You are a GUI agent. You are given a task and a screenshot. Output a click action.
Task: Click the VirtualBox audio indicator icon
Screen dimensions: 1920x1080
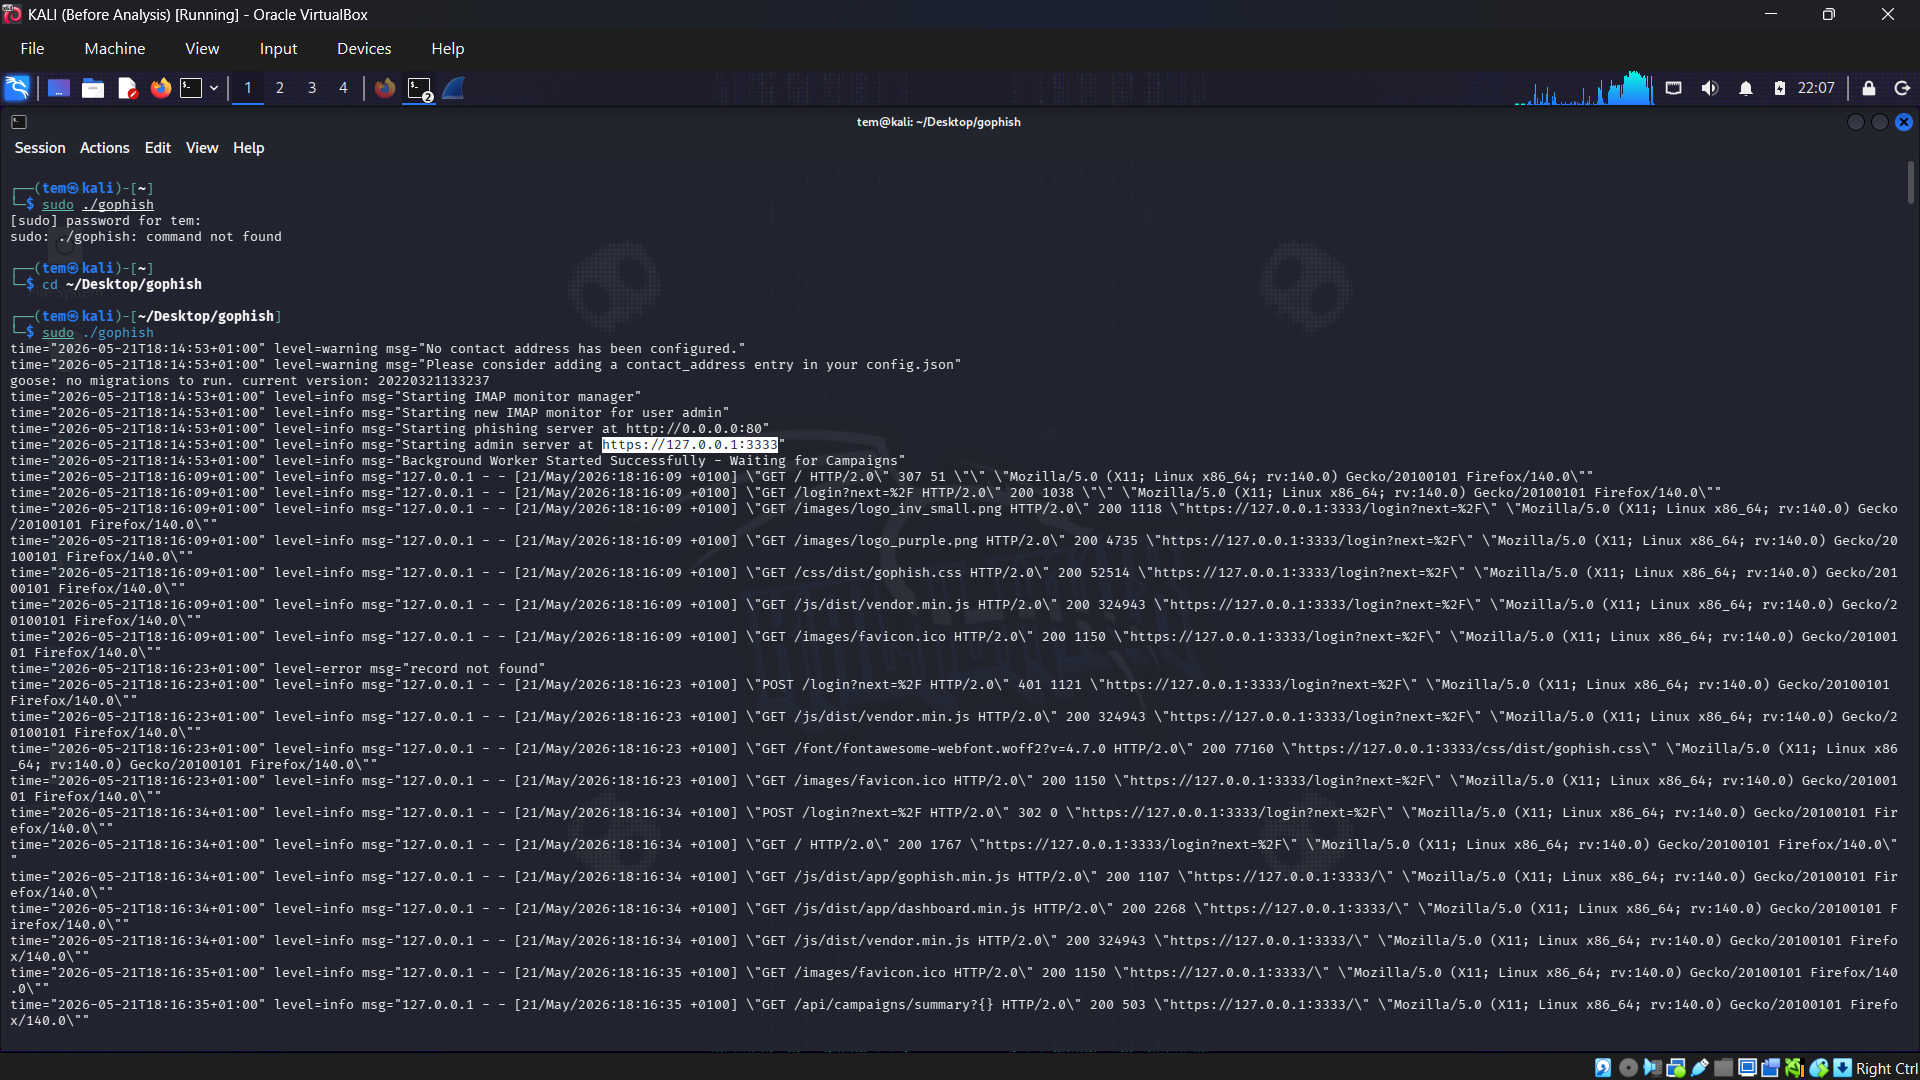click(1652, 1068)
